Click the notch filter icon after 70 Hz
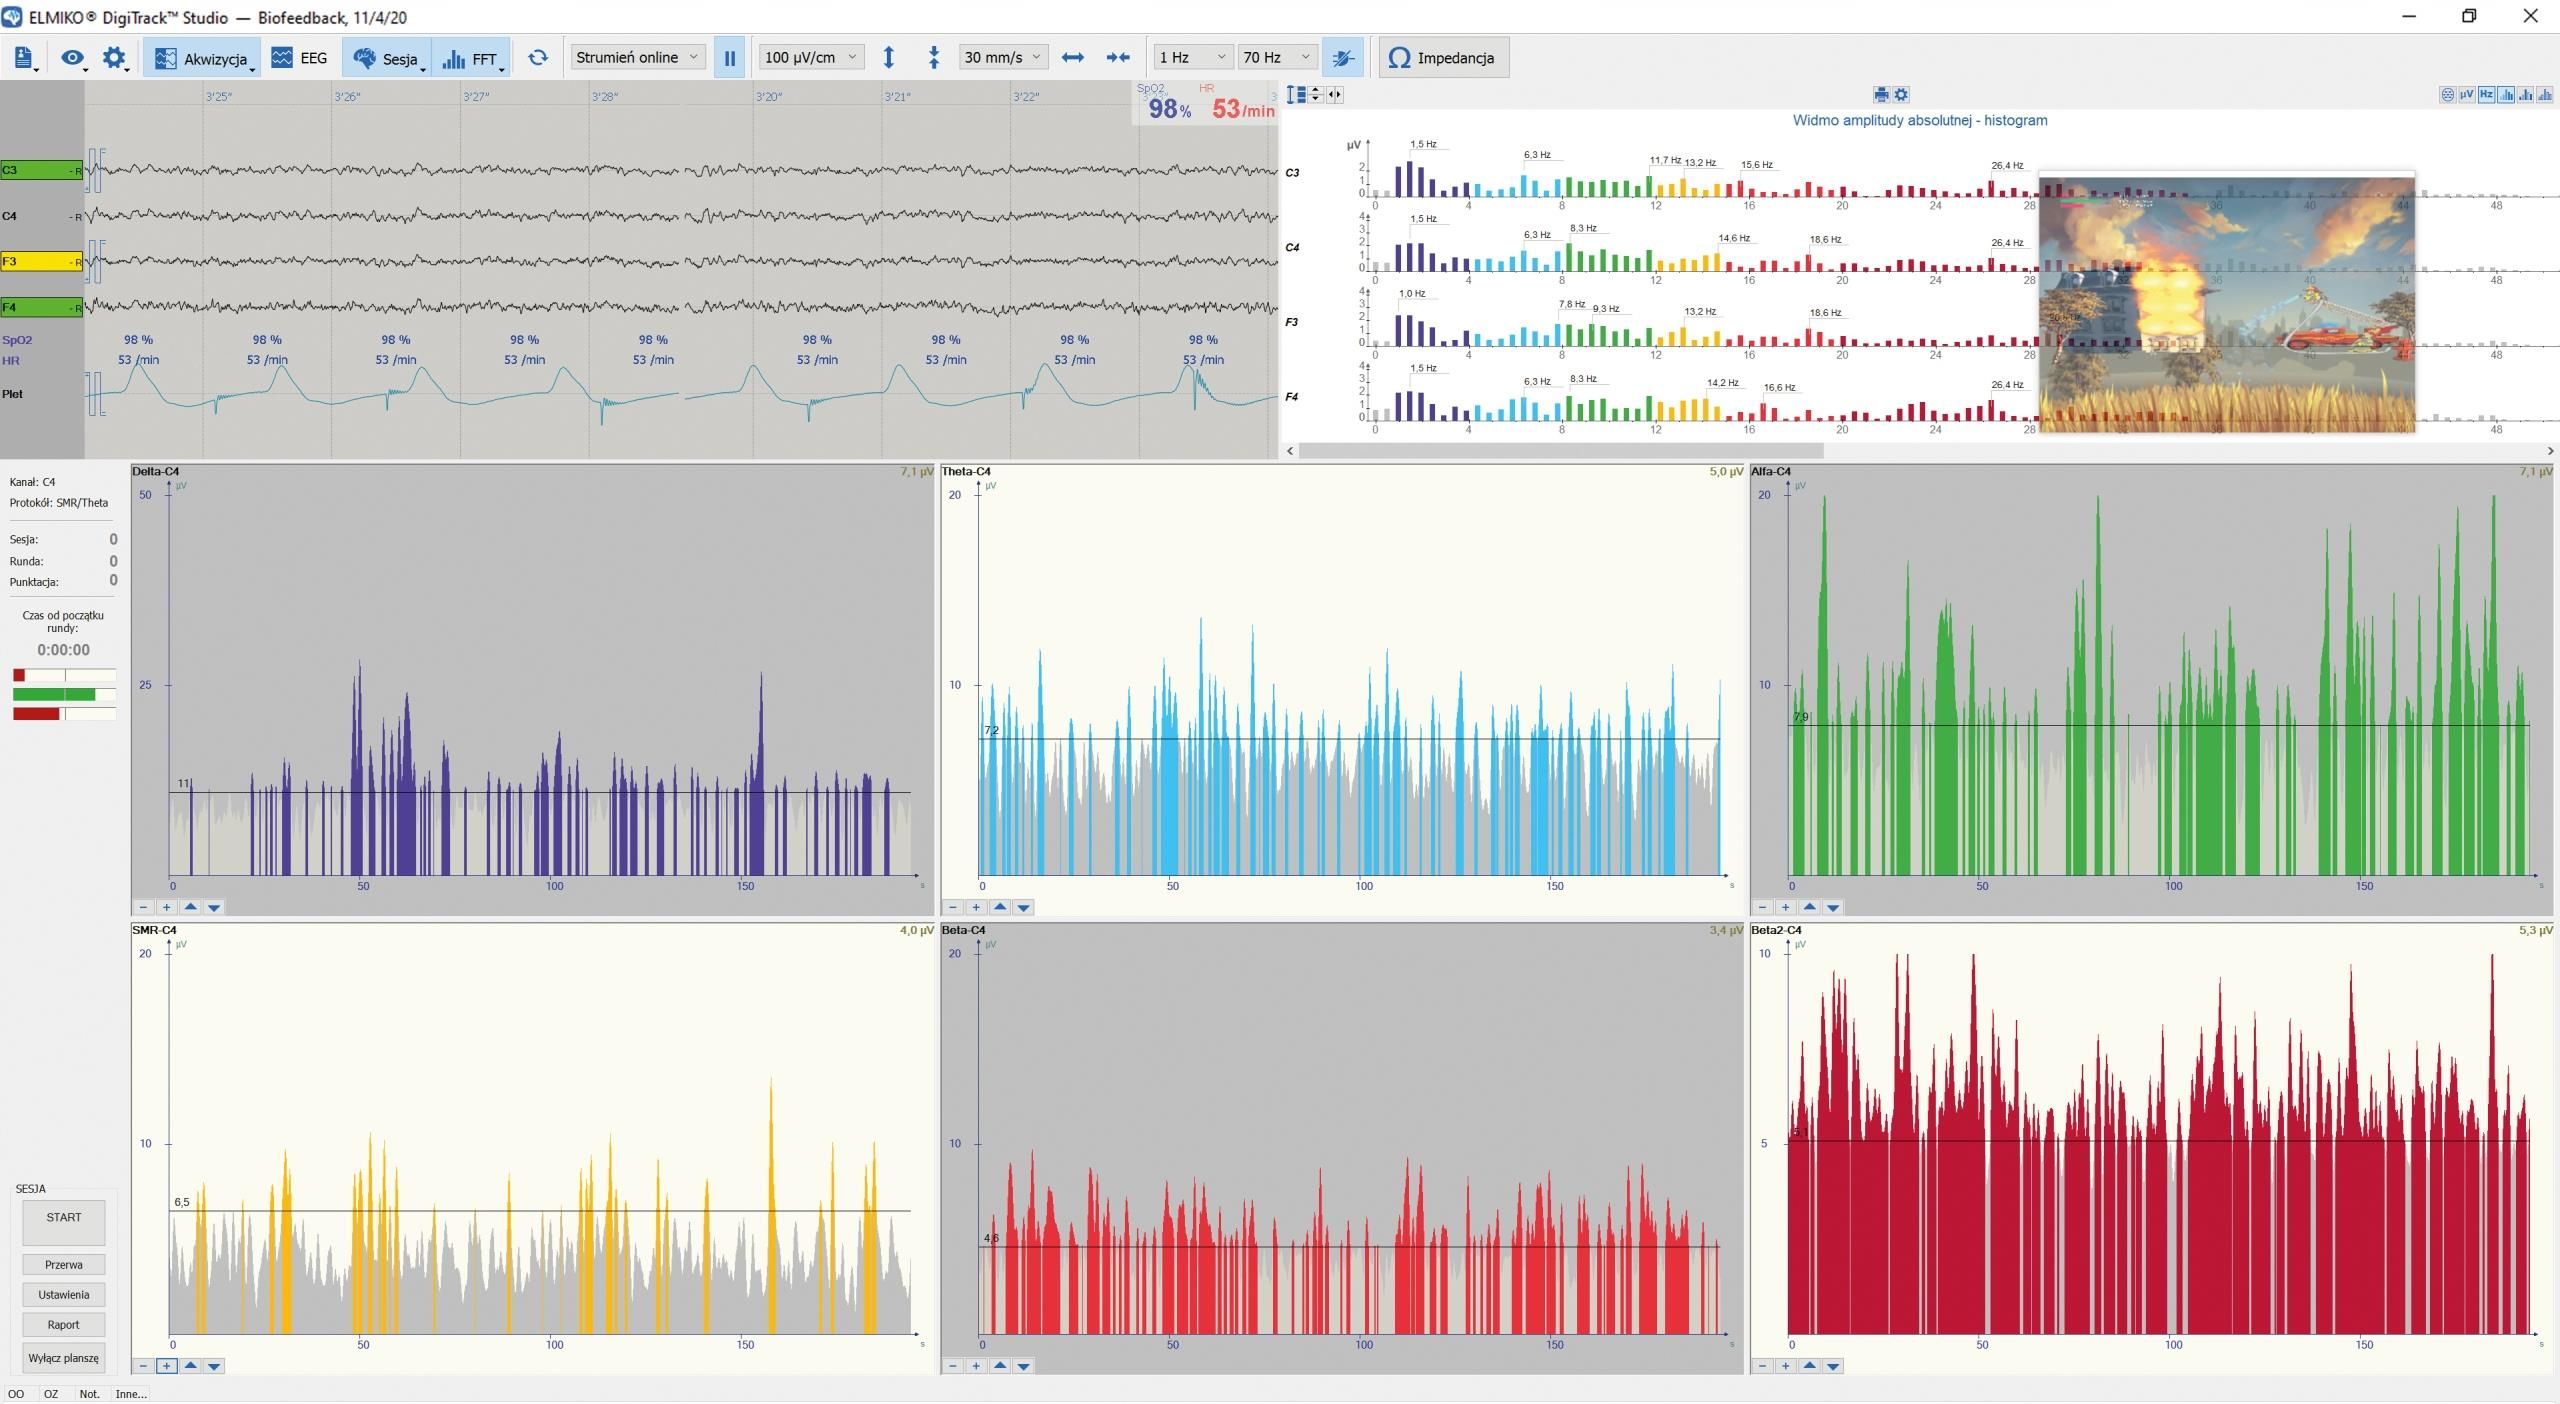The width and height of the screenshot is (2560, 1404). (x=1343, y=58)
